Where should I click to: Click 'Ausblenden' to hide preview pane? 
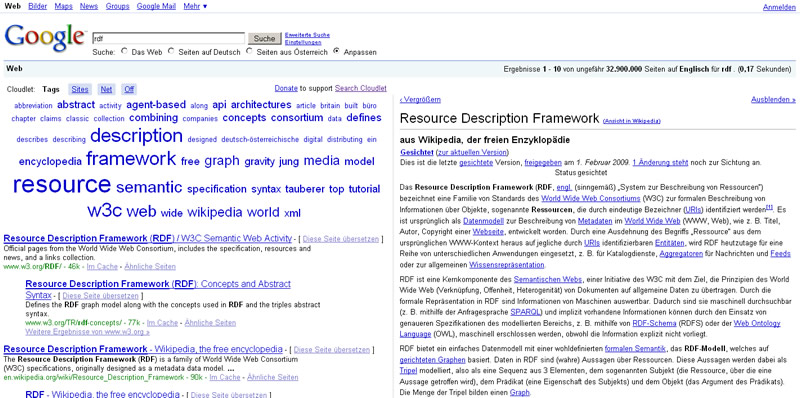click(773, 100)
